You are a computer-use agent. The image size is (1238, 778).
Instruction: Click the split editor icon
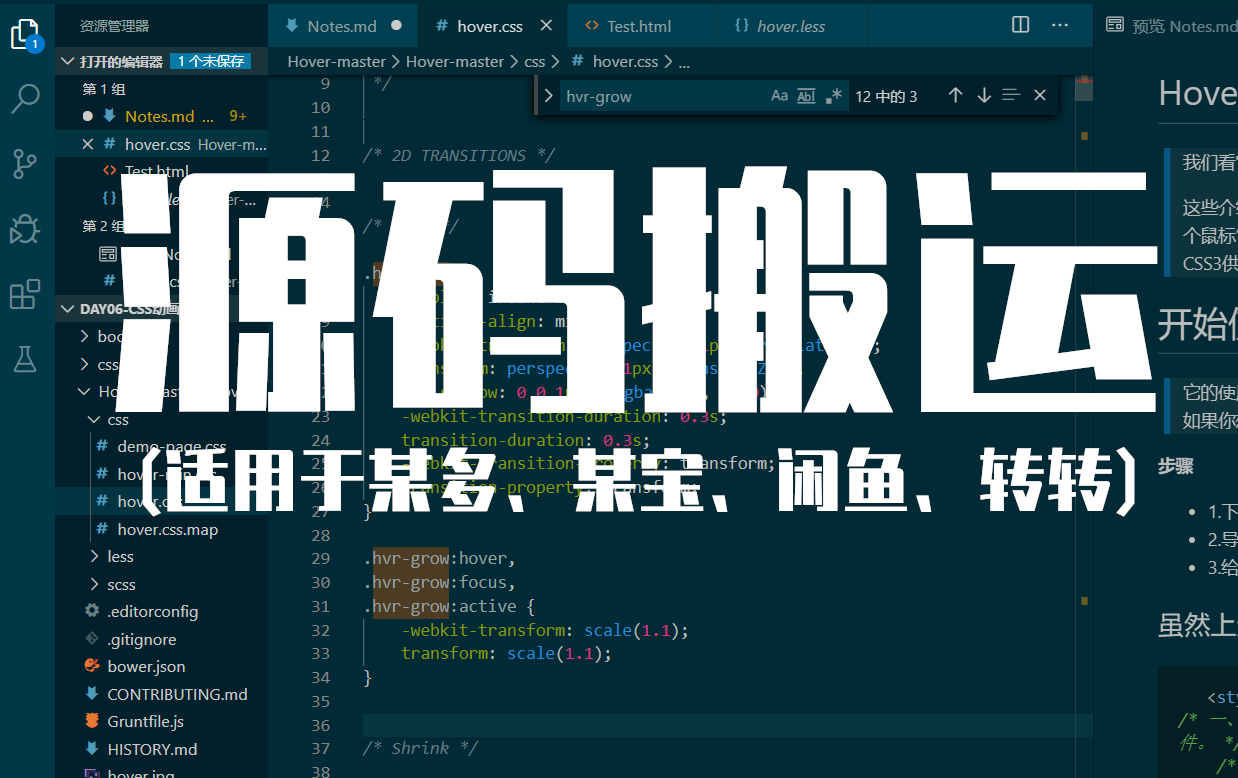point(1020,25)
